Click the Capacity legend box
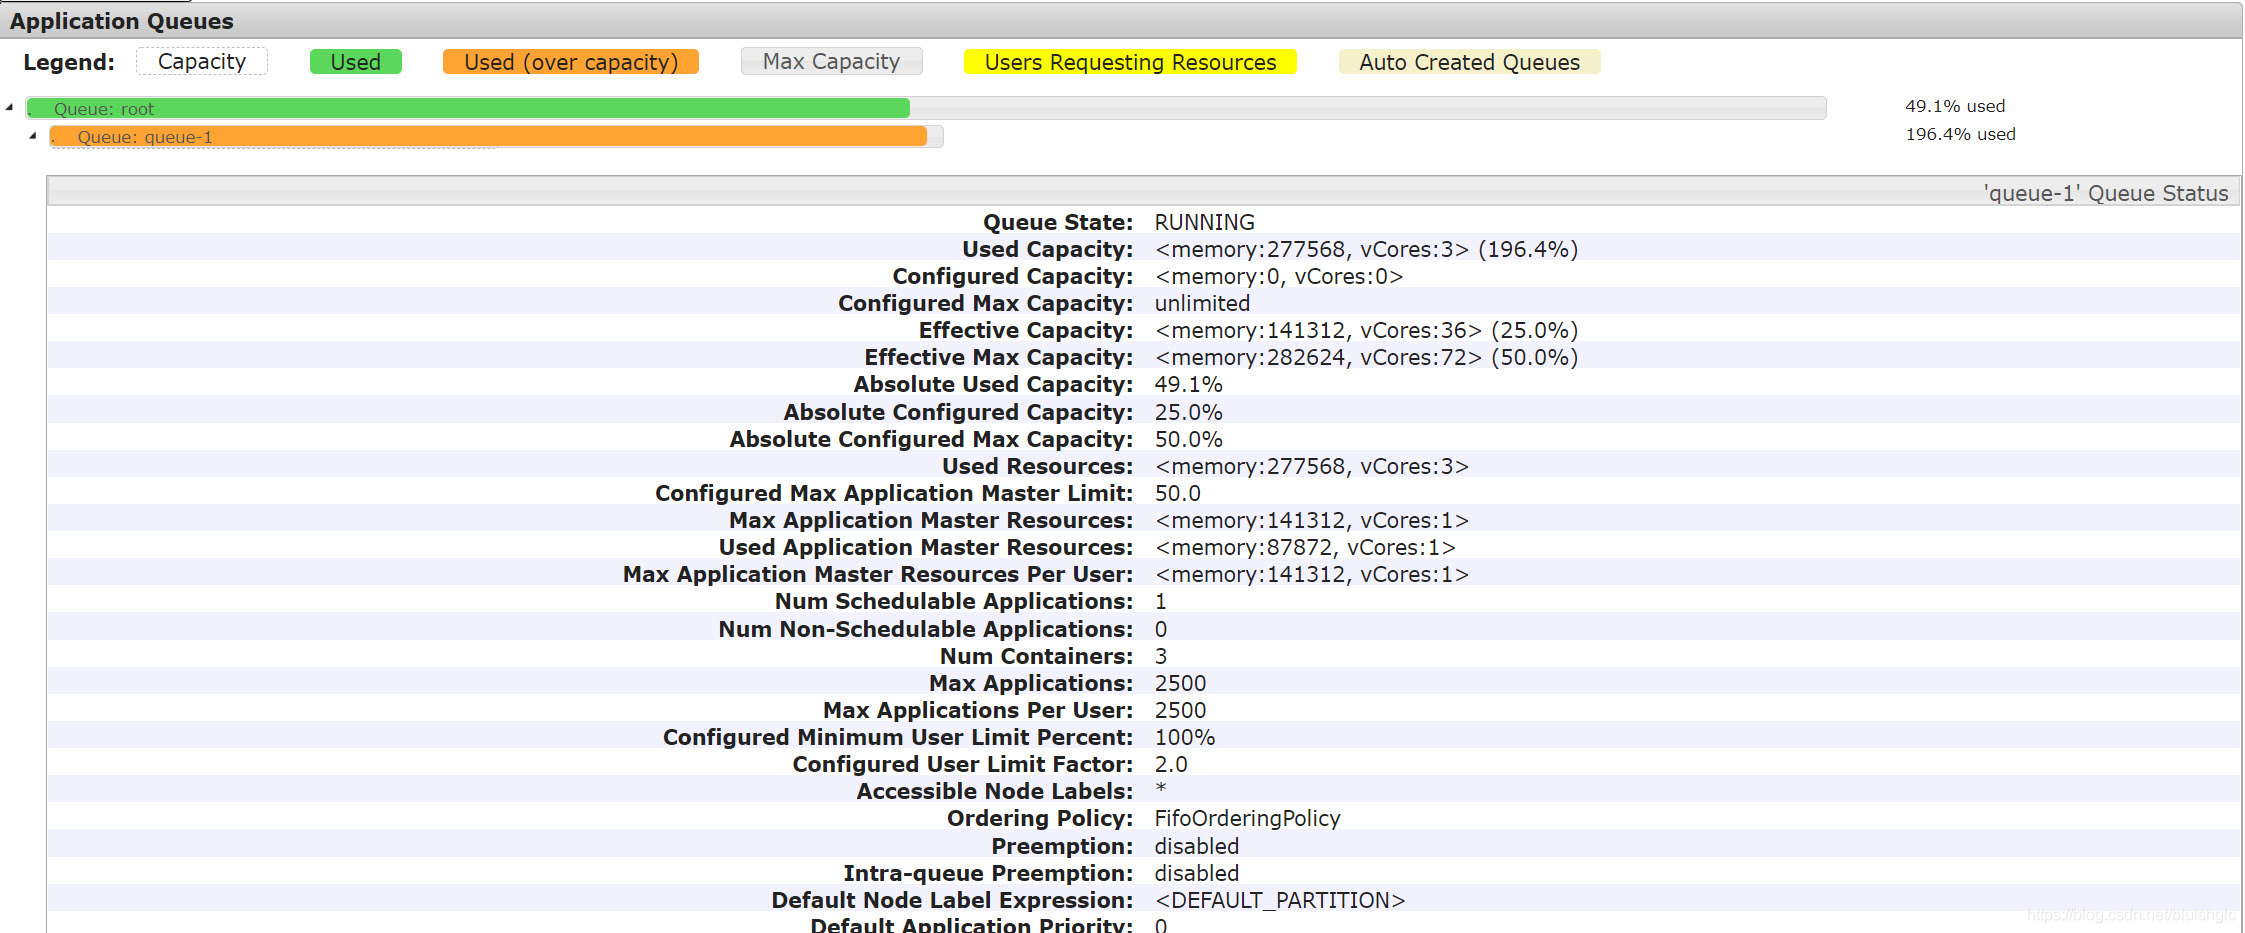2245x933 pixels. [x=202, y=62]
